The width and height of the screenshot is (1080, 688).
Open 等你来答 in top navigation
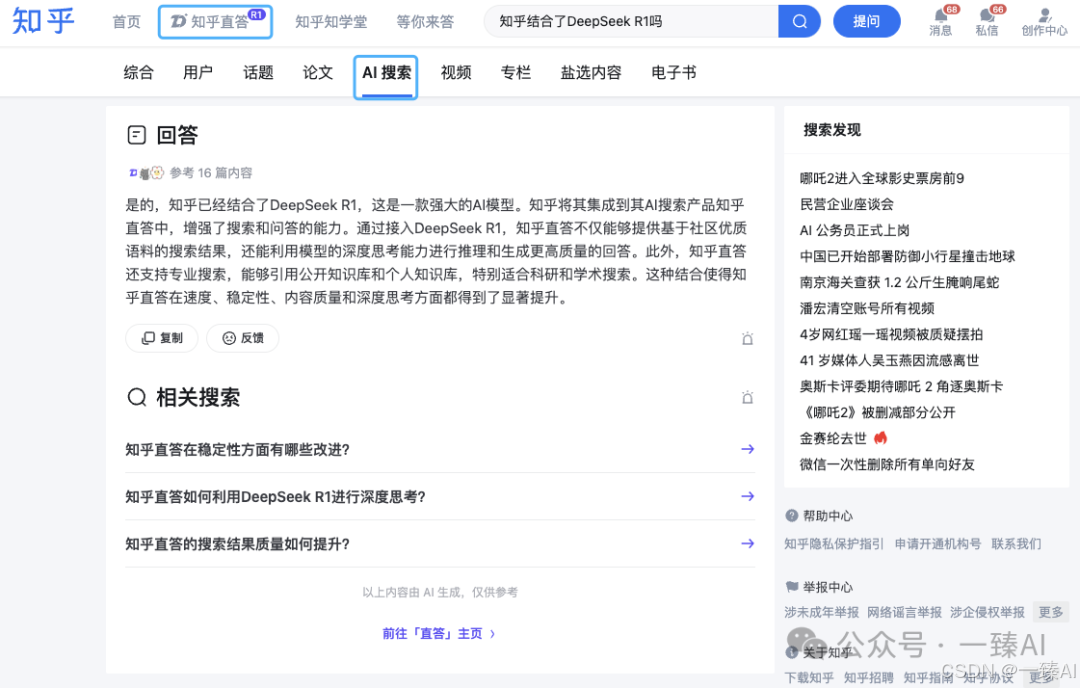point(425,22)
